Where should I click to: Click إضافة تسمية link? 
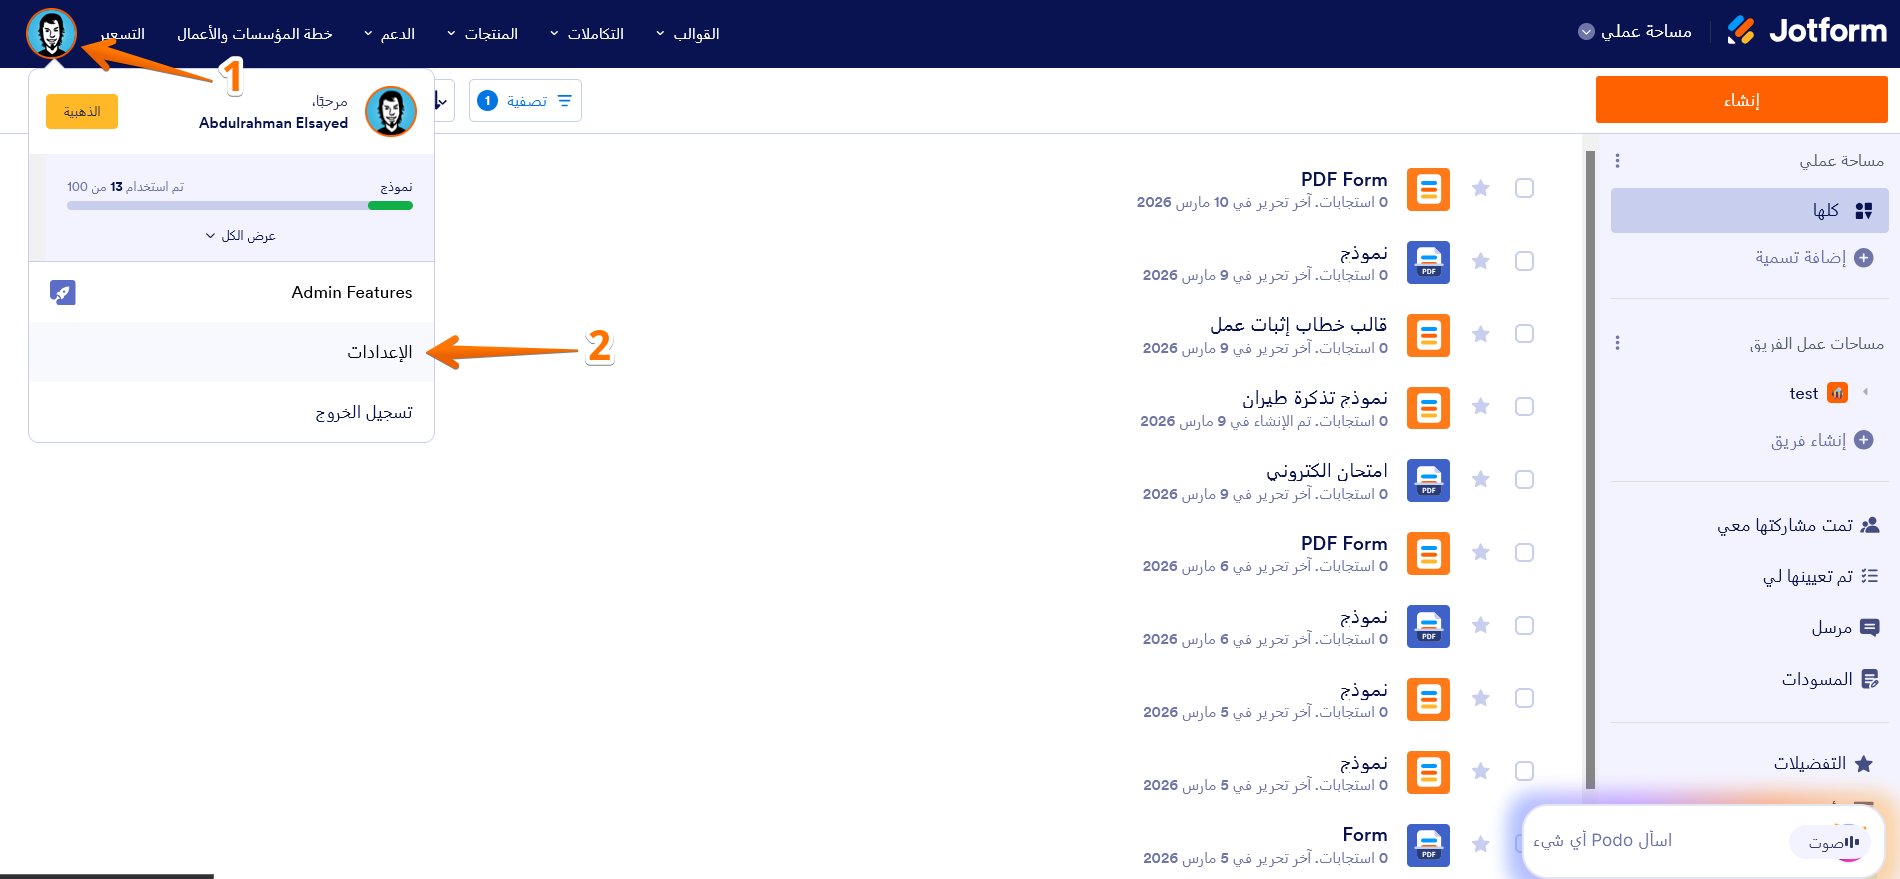(x=1800, y=257)
